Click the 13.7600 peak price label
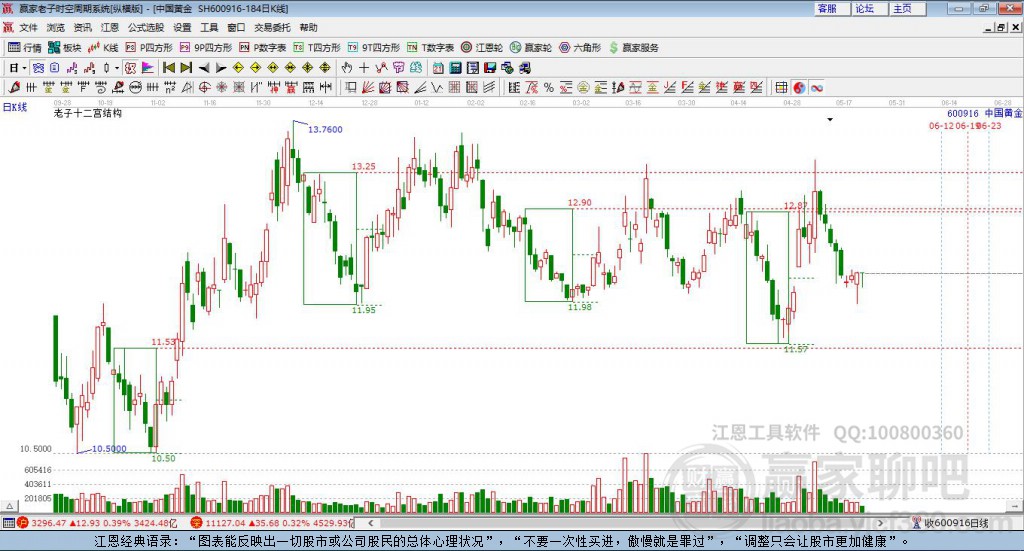Viewport: 1024px width, 551px height. point(325,129)
